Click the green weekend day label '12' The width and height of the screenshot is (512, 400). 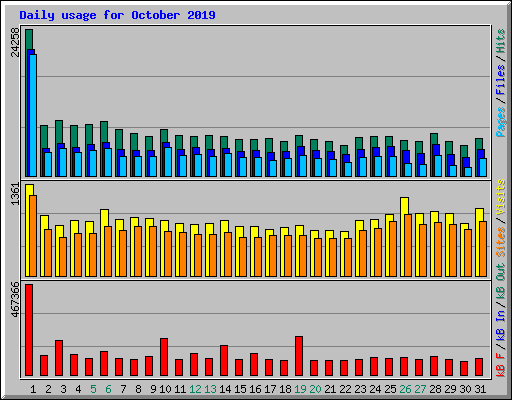(195, 389)
